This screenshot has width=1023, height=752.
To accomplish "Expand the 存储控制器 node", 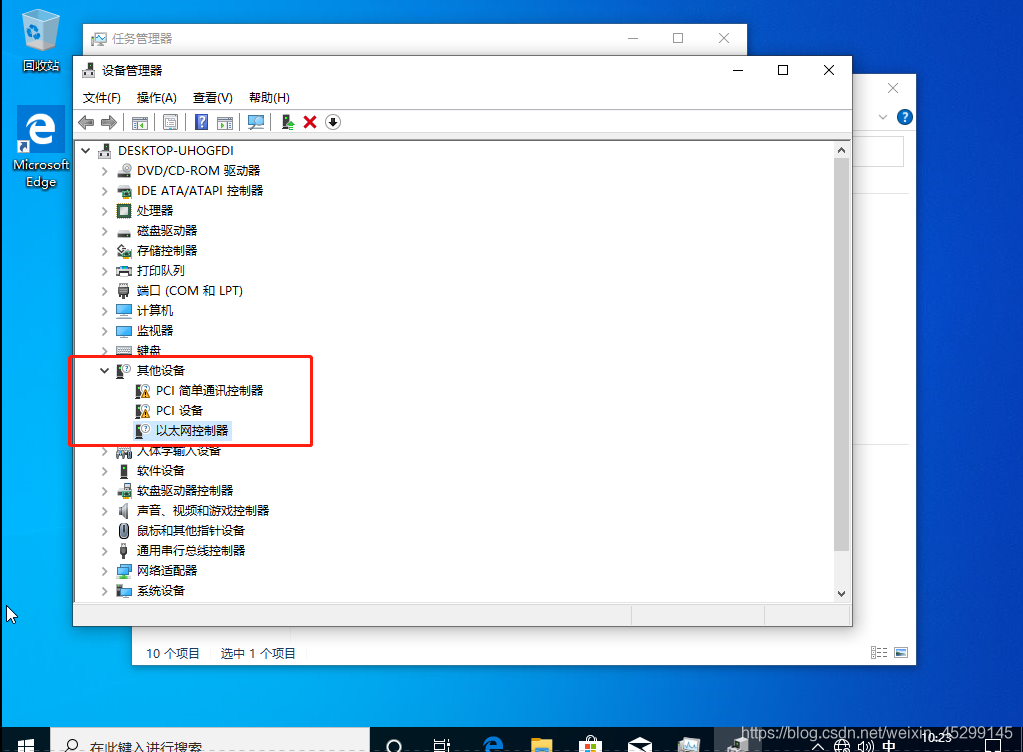I will (x=104, y=251).
